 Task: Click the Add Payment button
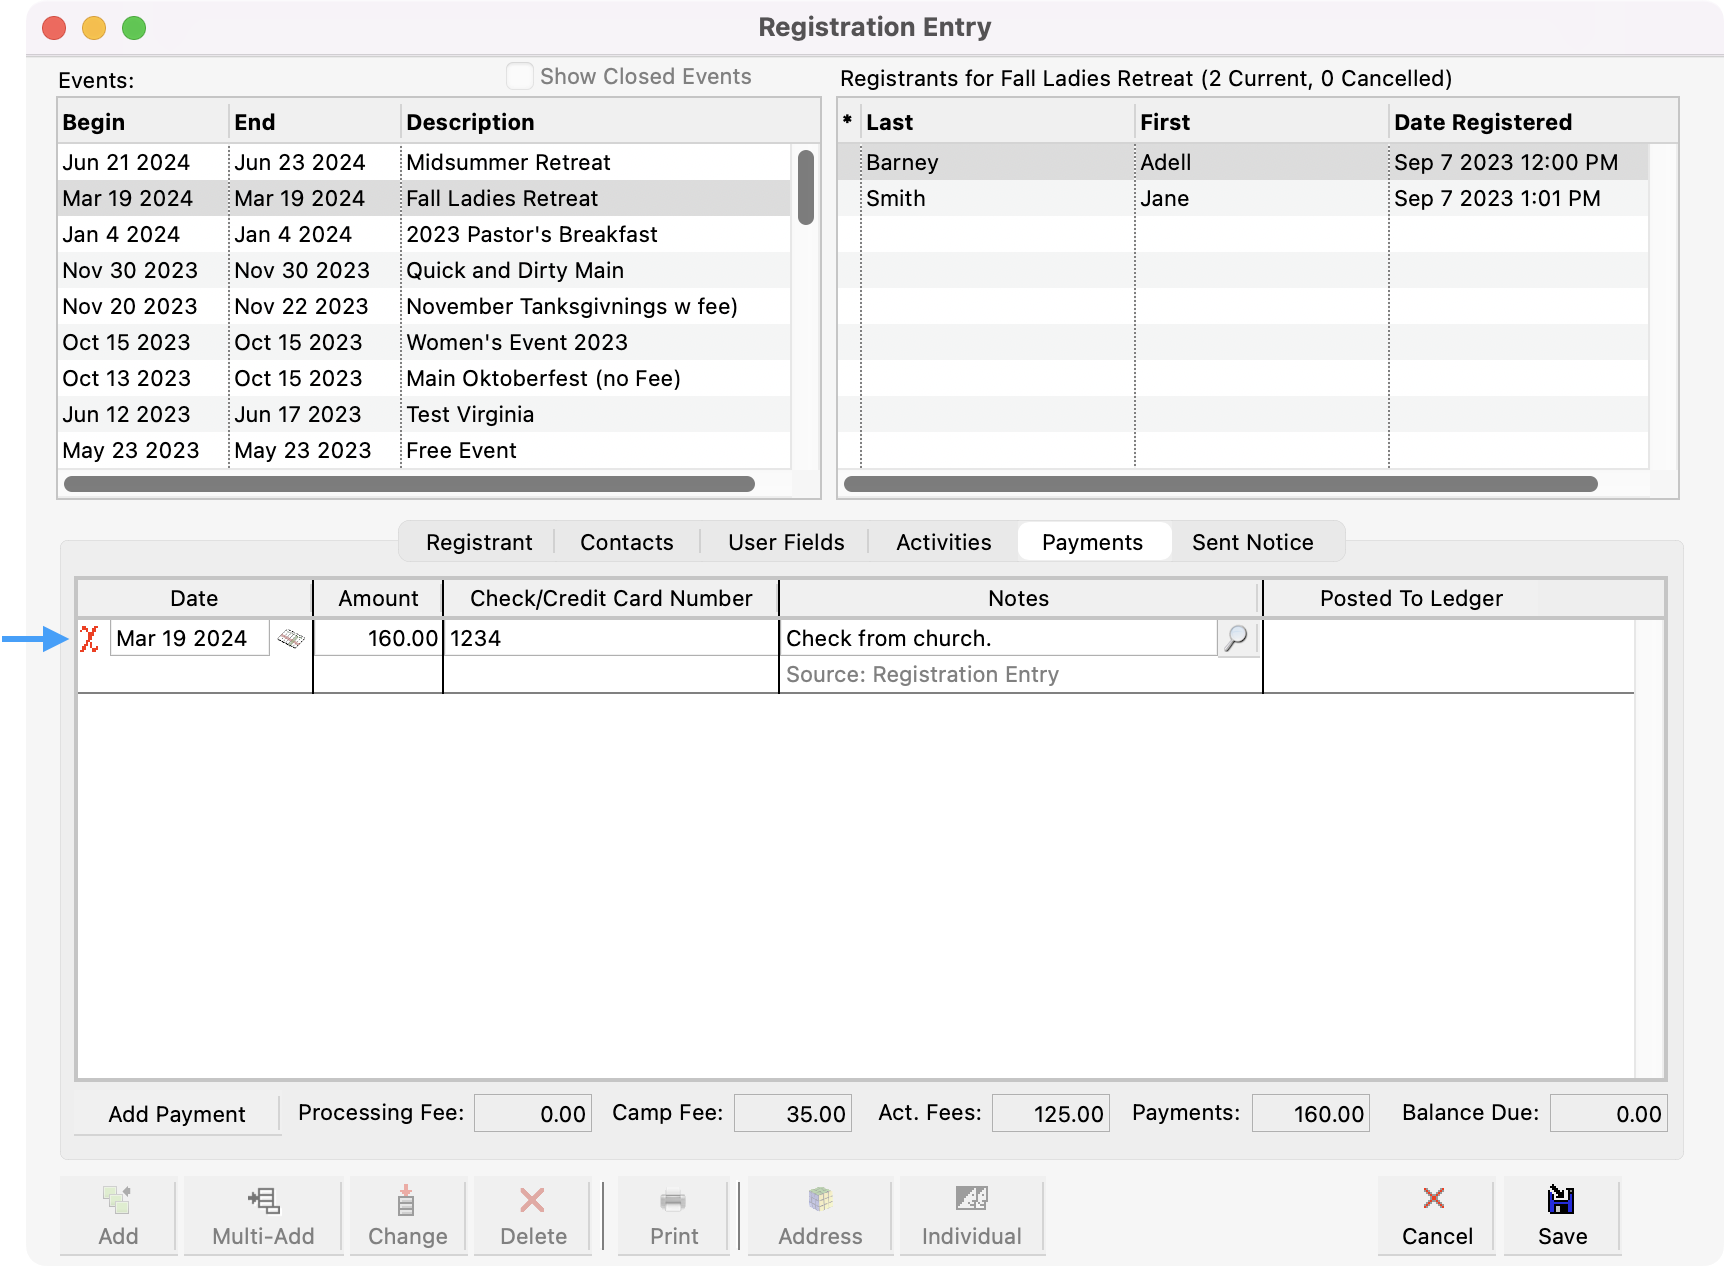[177, 1114]
